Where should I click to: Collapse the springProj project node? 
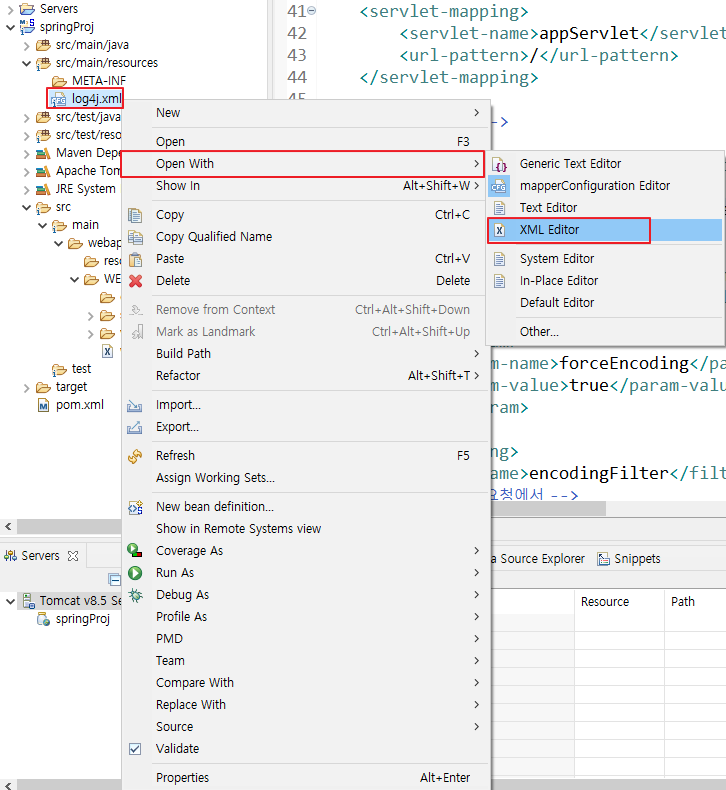point(10,27)
